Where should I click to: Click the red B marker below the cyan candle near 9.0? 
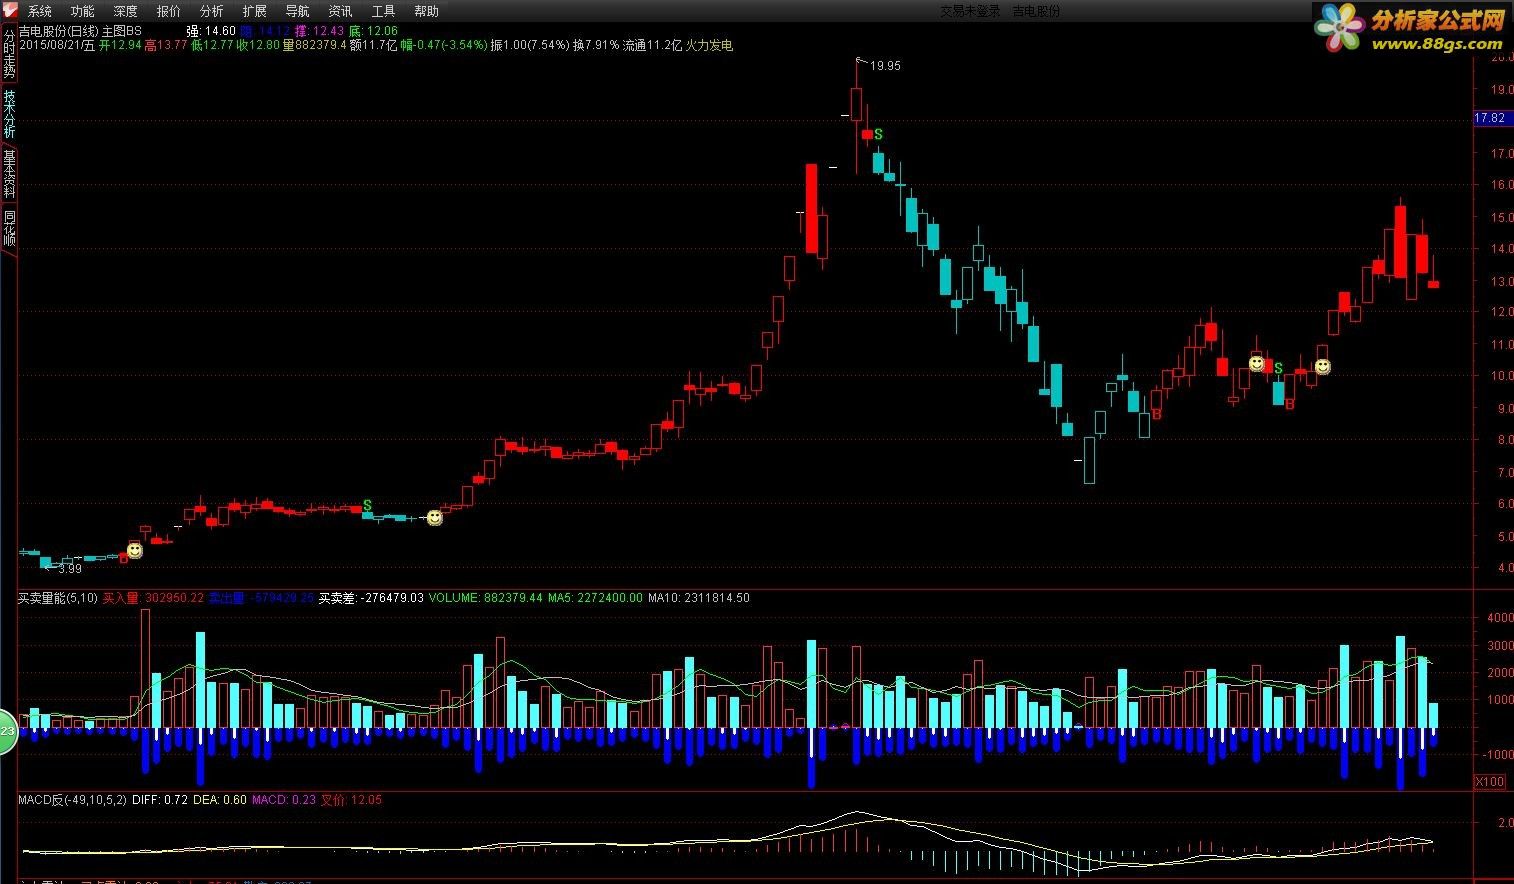1290,404
